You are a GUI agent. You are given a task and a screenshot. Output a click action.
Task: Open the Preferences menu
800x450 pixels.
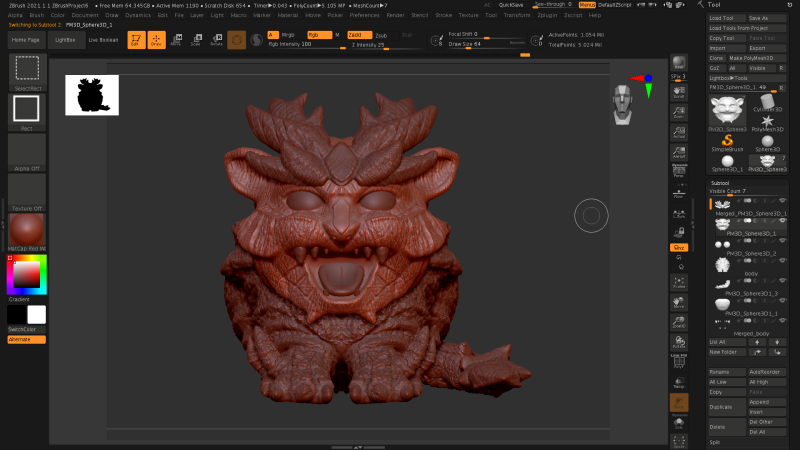pyautogui.click(x=364, y=16)
